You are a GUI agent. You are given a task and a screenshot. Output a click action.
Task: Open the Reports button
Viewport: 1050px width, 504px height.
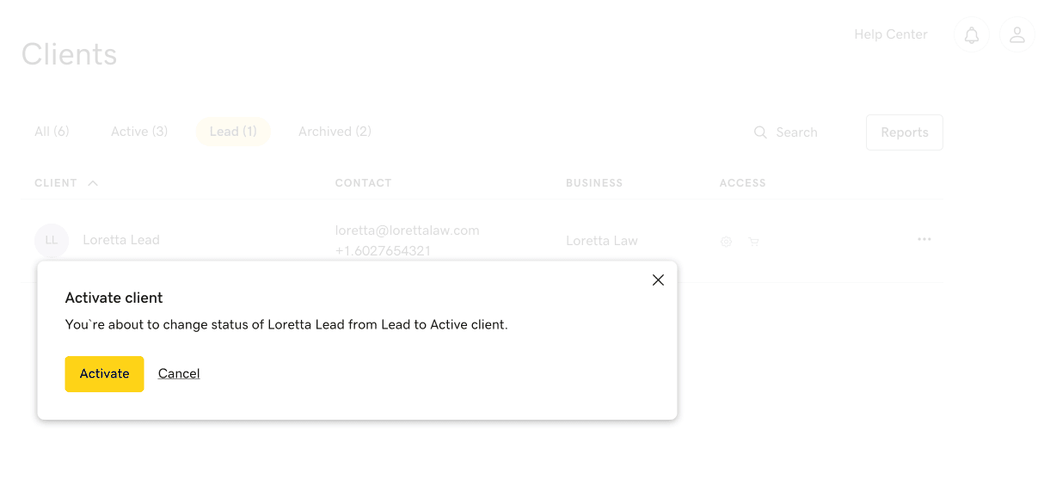pyautogui.click(x=904, y=132)
